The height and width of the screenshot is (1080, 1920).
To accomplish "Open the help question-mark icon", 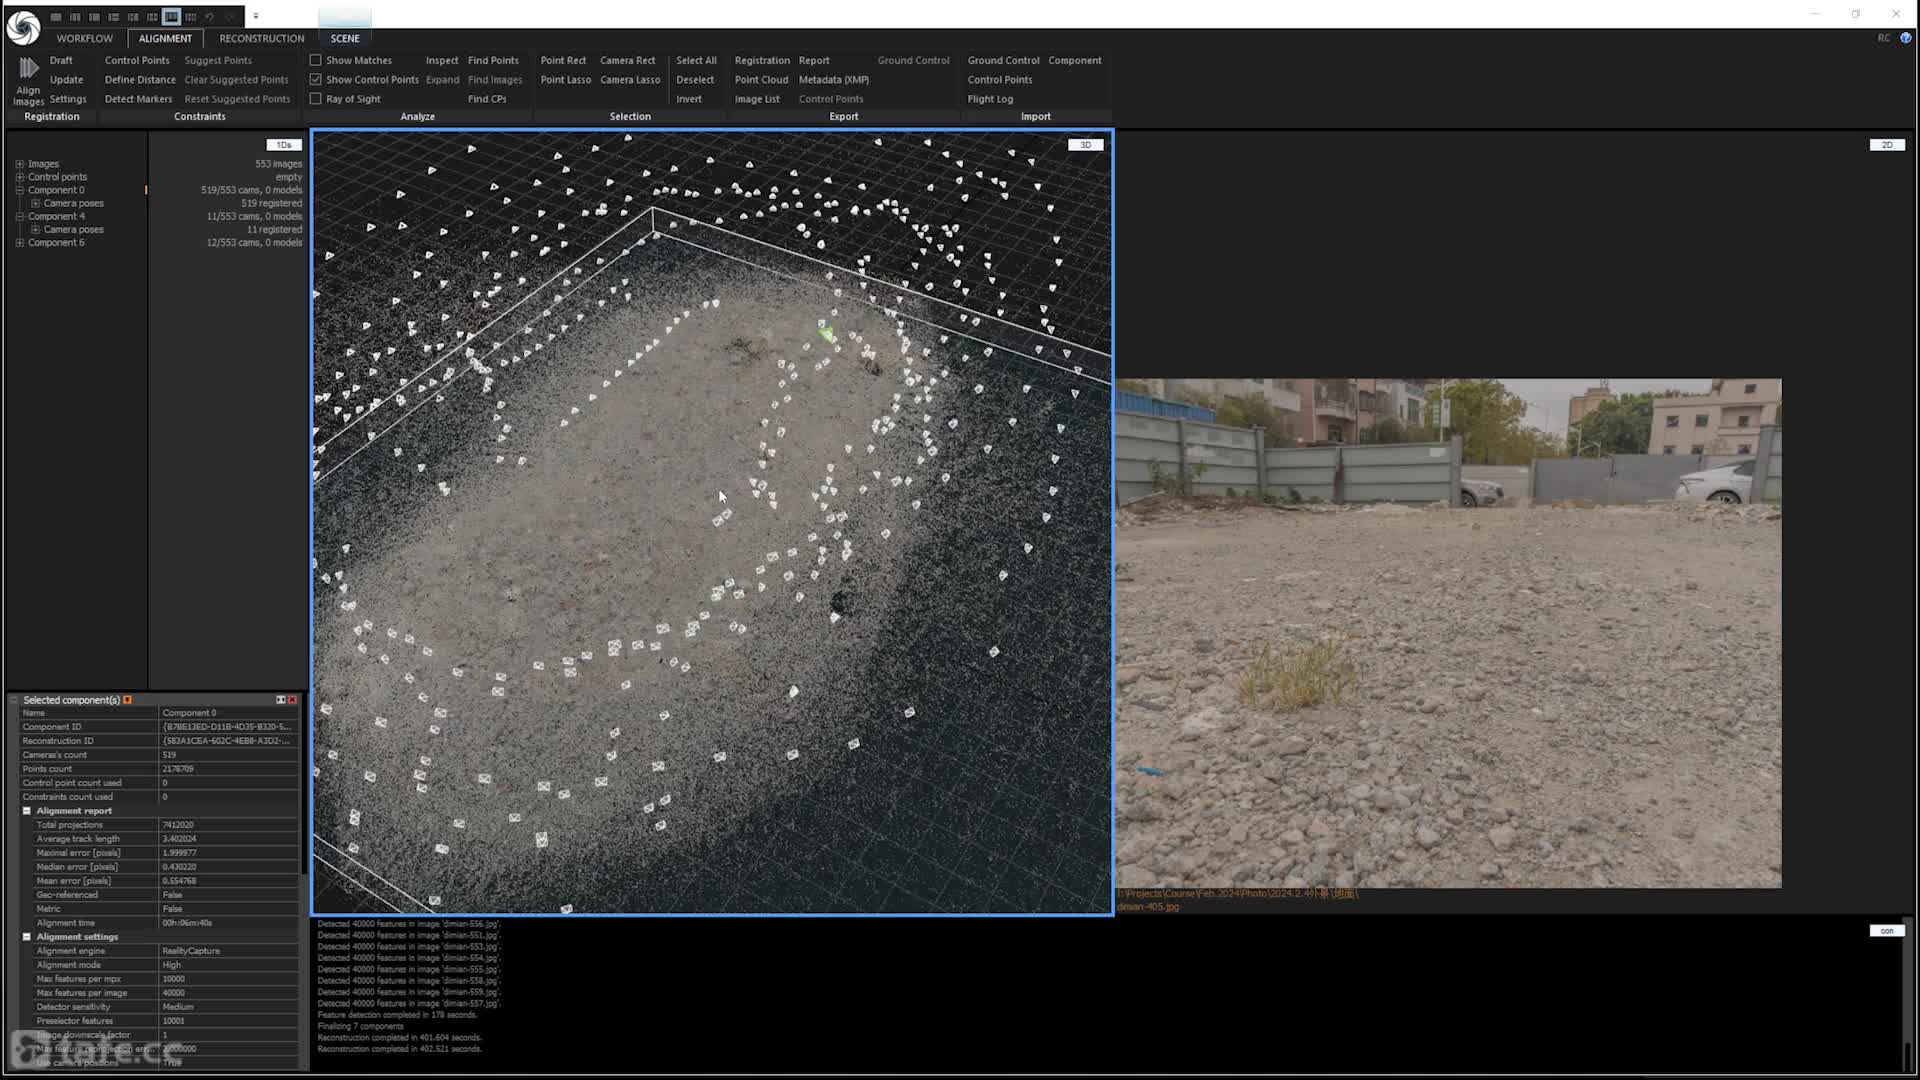I will 1906,38.
